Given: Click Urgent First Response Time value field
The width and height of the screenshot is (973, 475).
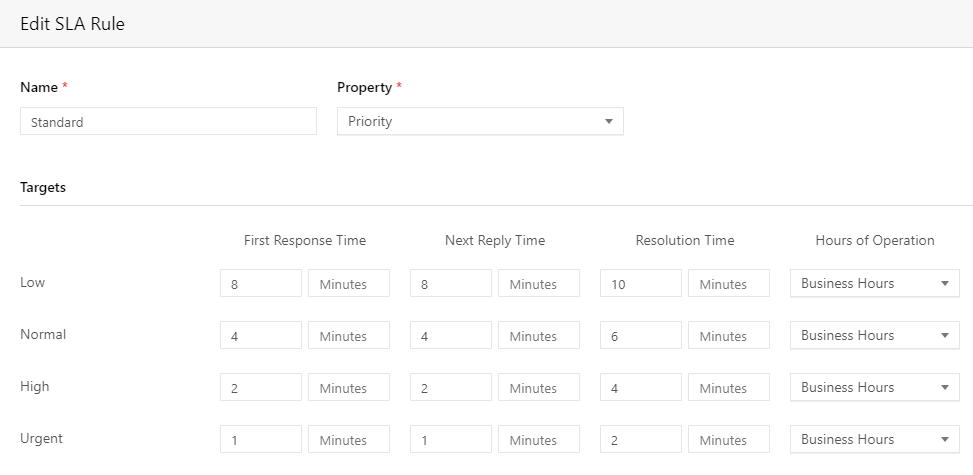Looking at the screenshot, I should 260,440.
